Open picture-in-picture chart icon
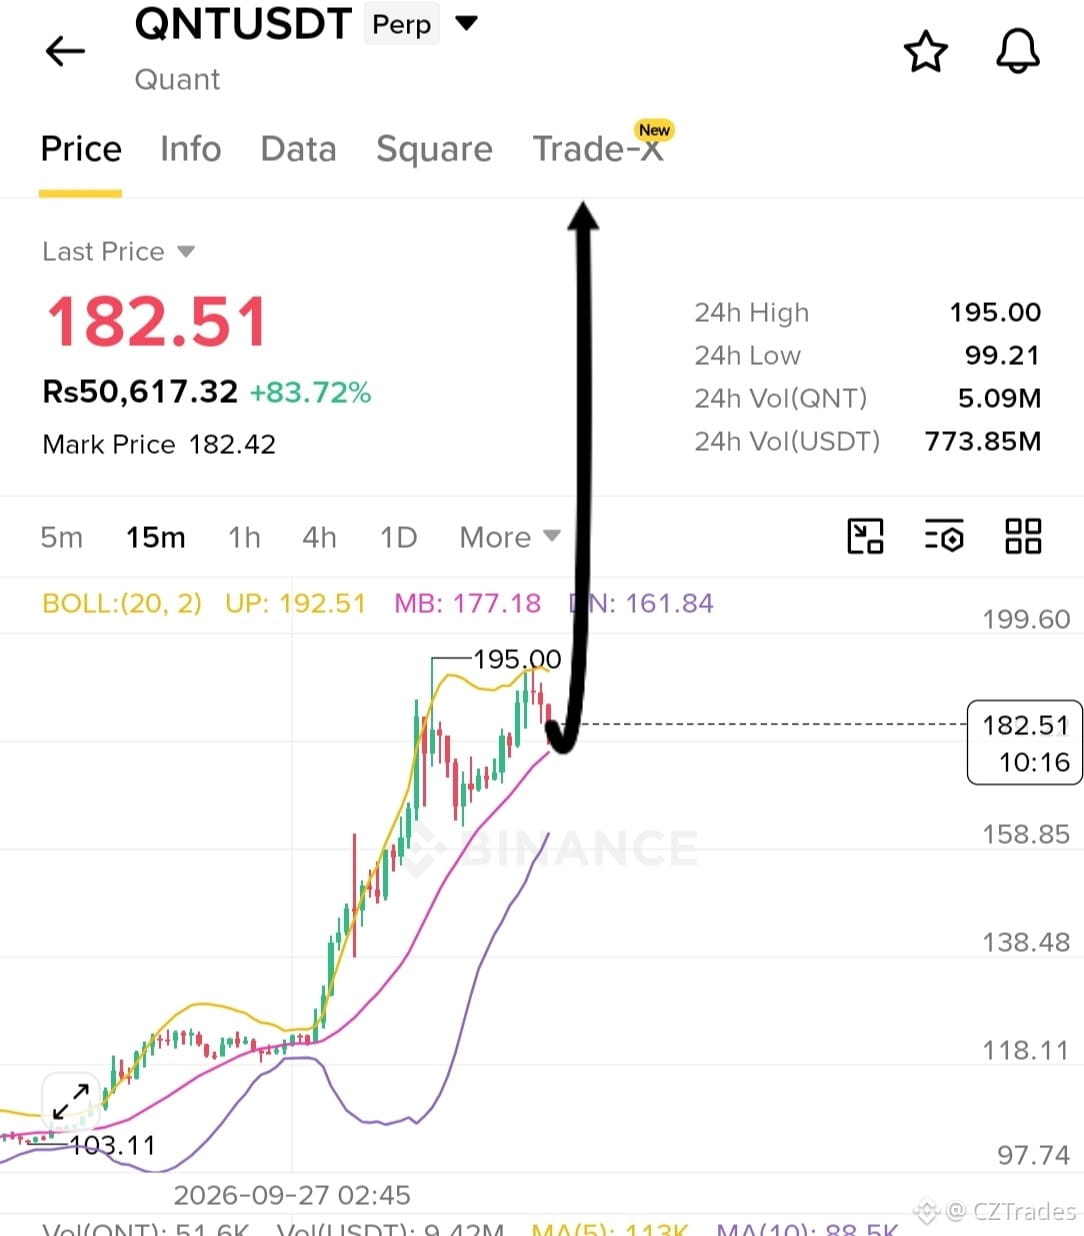 (865, 536)
